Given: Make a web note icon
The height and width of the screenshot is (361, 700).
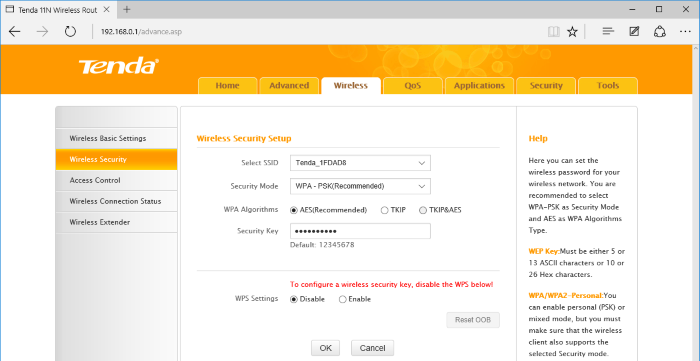Looking at the screenshot, I should tap(634, 32).
